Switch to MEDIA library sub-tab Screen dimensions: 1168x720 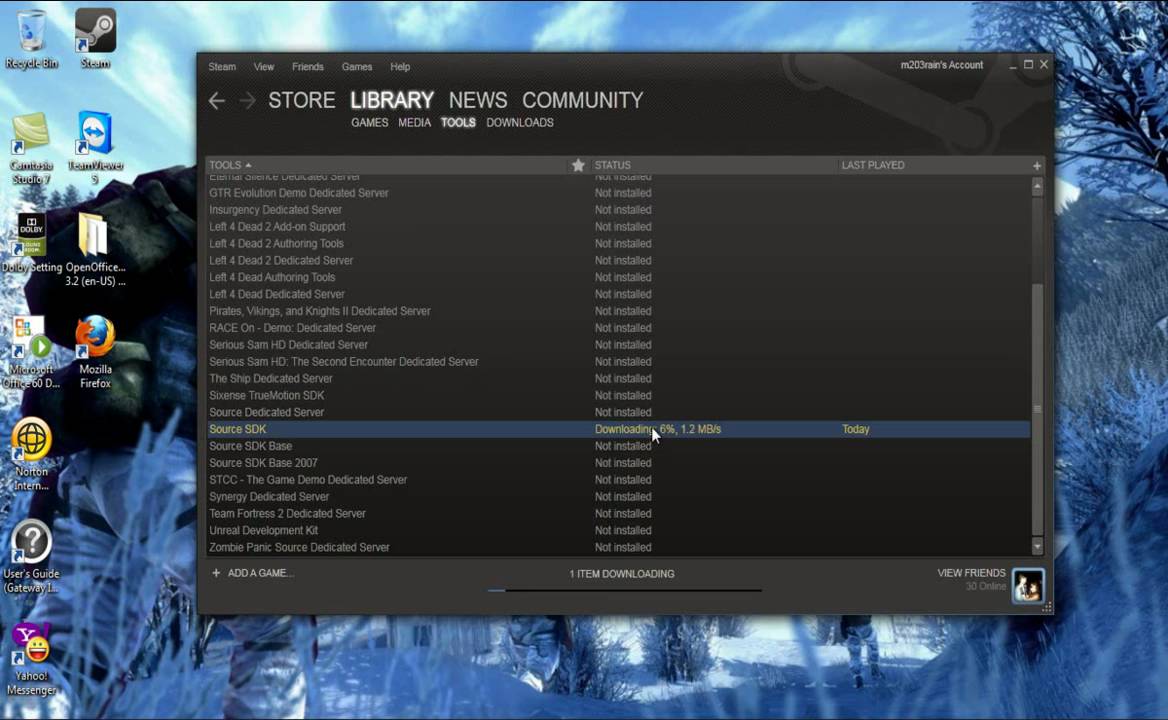click(414, 123)
